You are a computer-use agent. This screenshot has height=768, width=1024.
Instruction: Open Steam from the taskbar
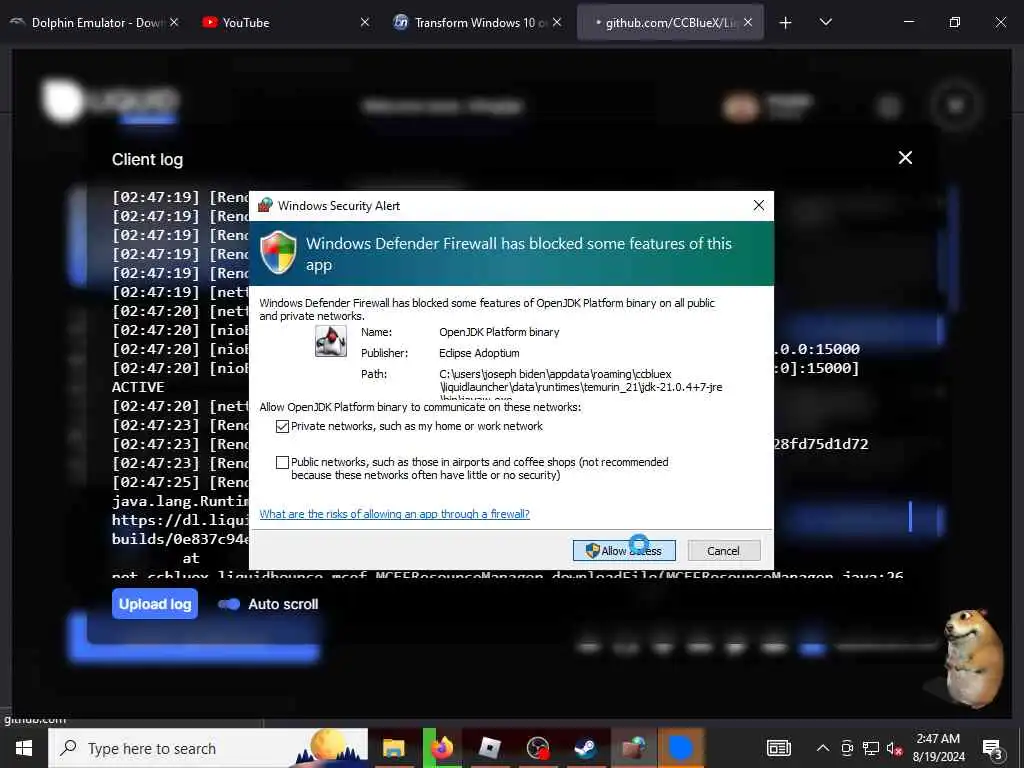point(585,748)
